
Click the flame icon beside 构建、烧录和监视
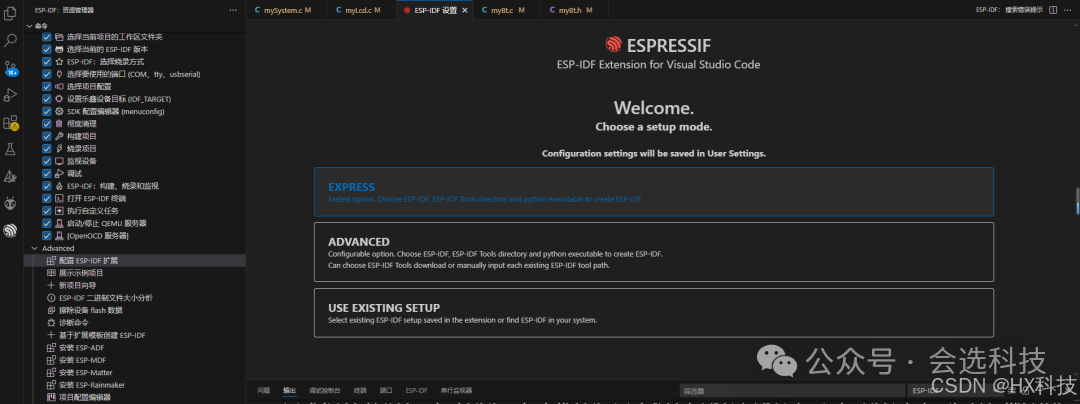pyautogui.click(x=59, y=186)
